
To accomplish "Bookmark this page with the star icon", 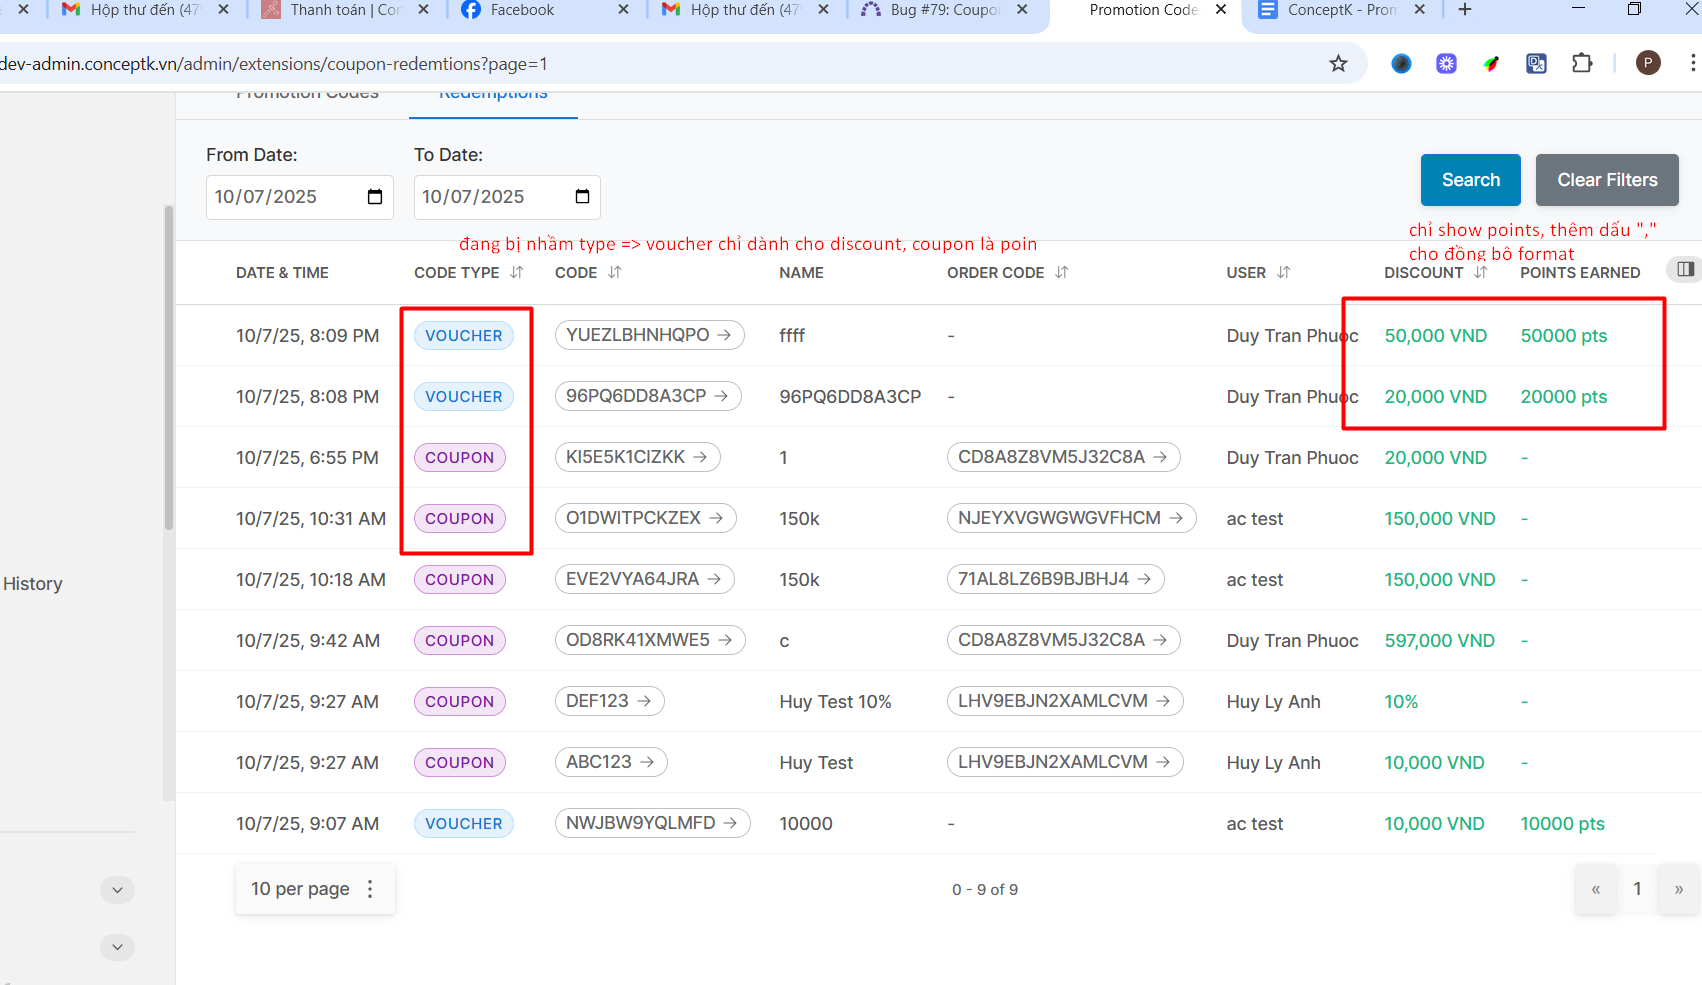I will click(x=1338, y=64).
